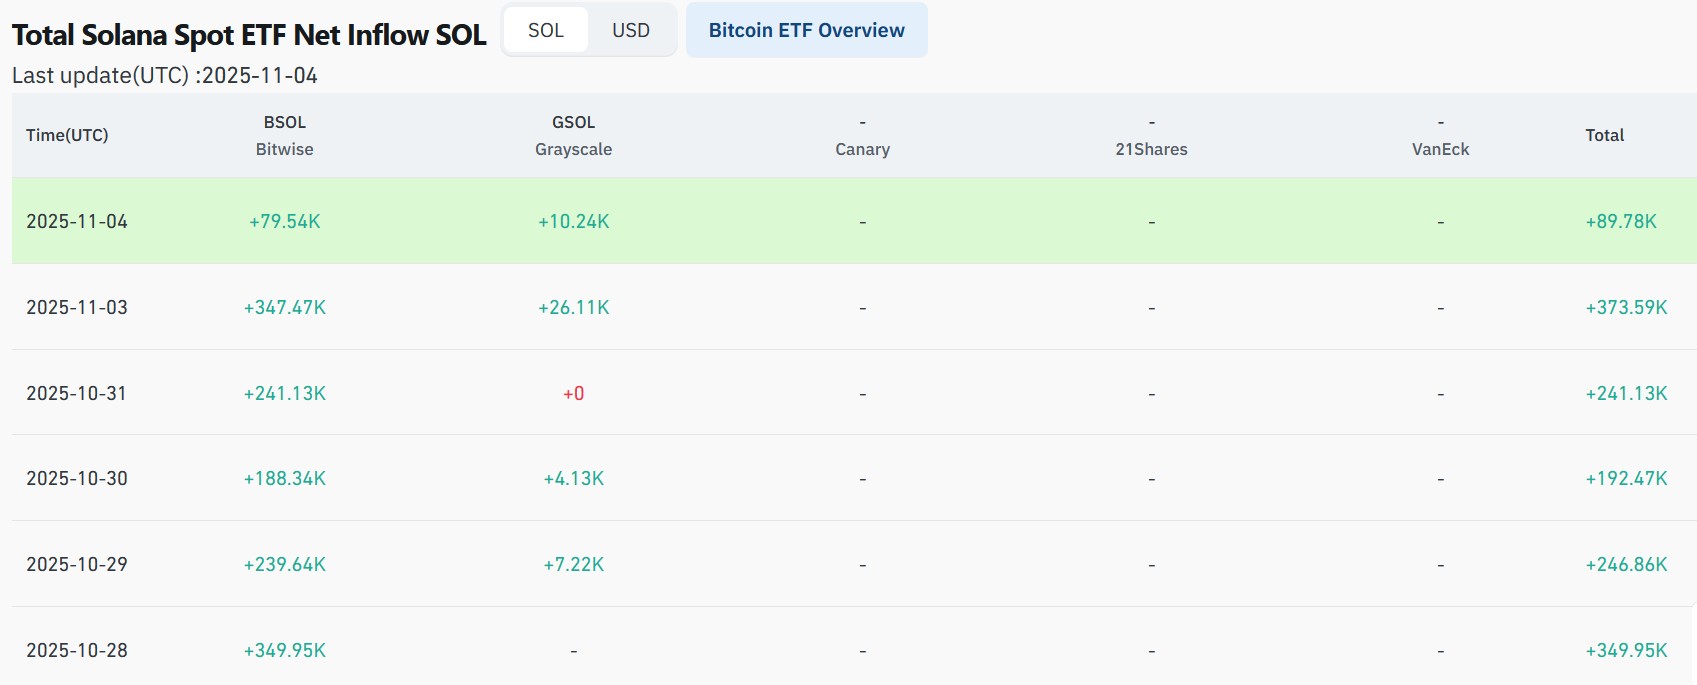1697x685 pixels.
Task: Open the Bitcoin ETF Overview link
Action: coord(806,31)
